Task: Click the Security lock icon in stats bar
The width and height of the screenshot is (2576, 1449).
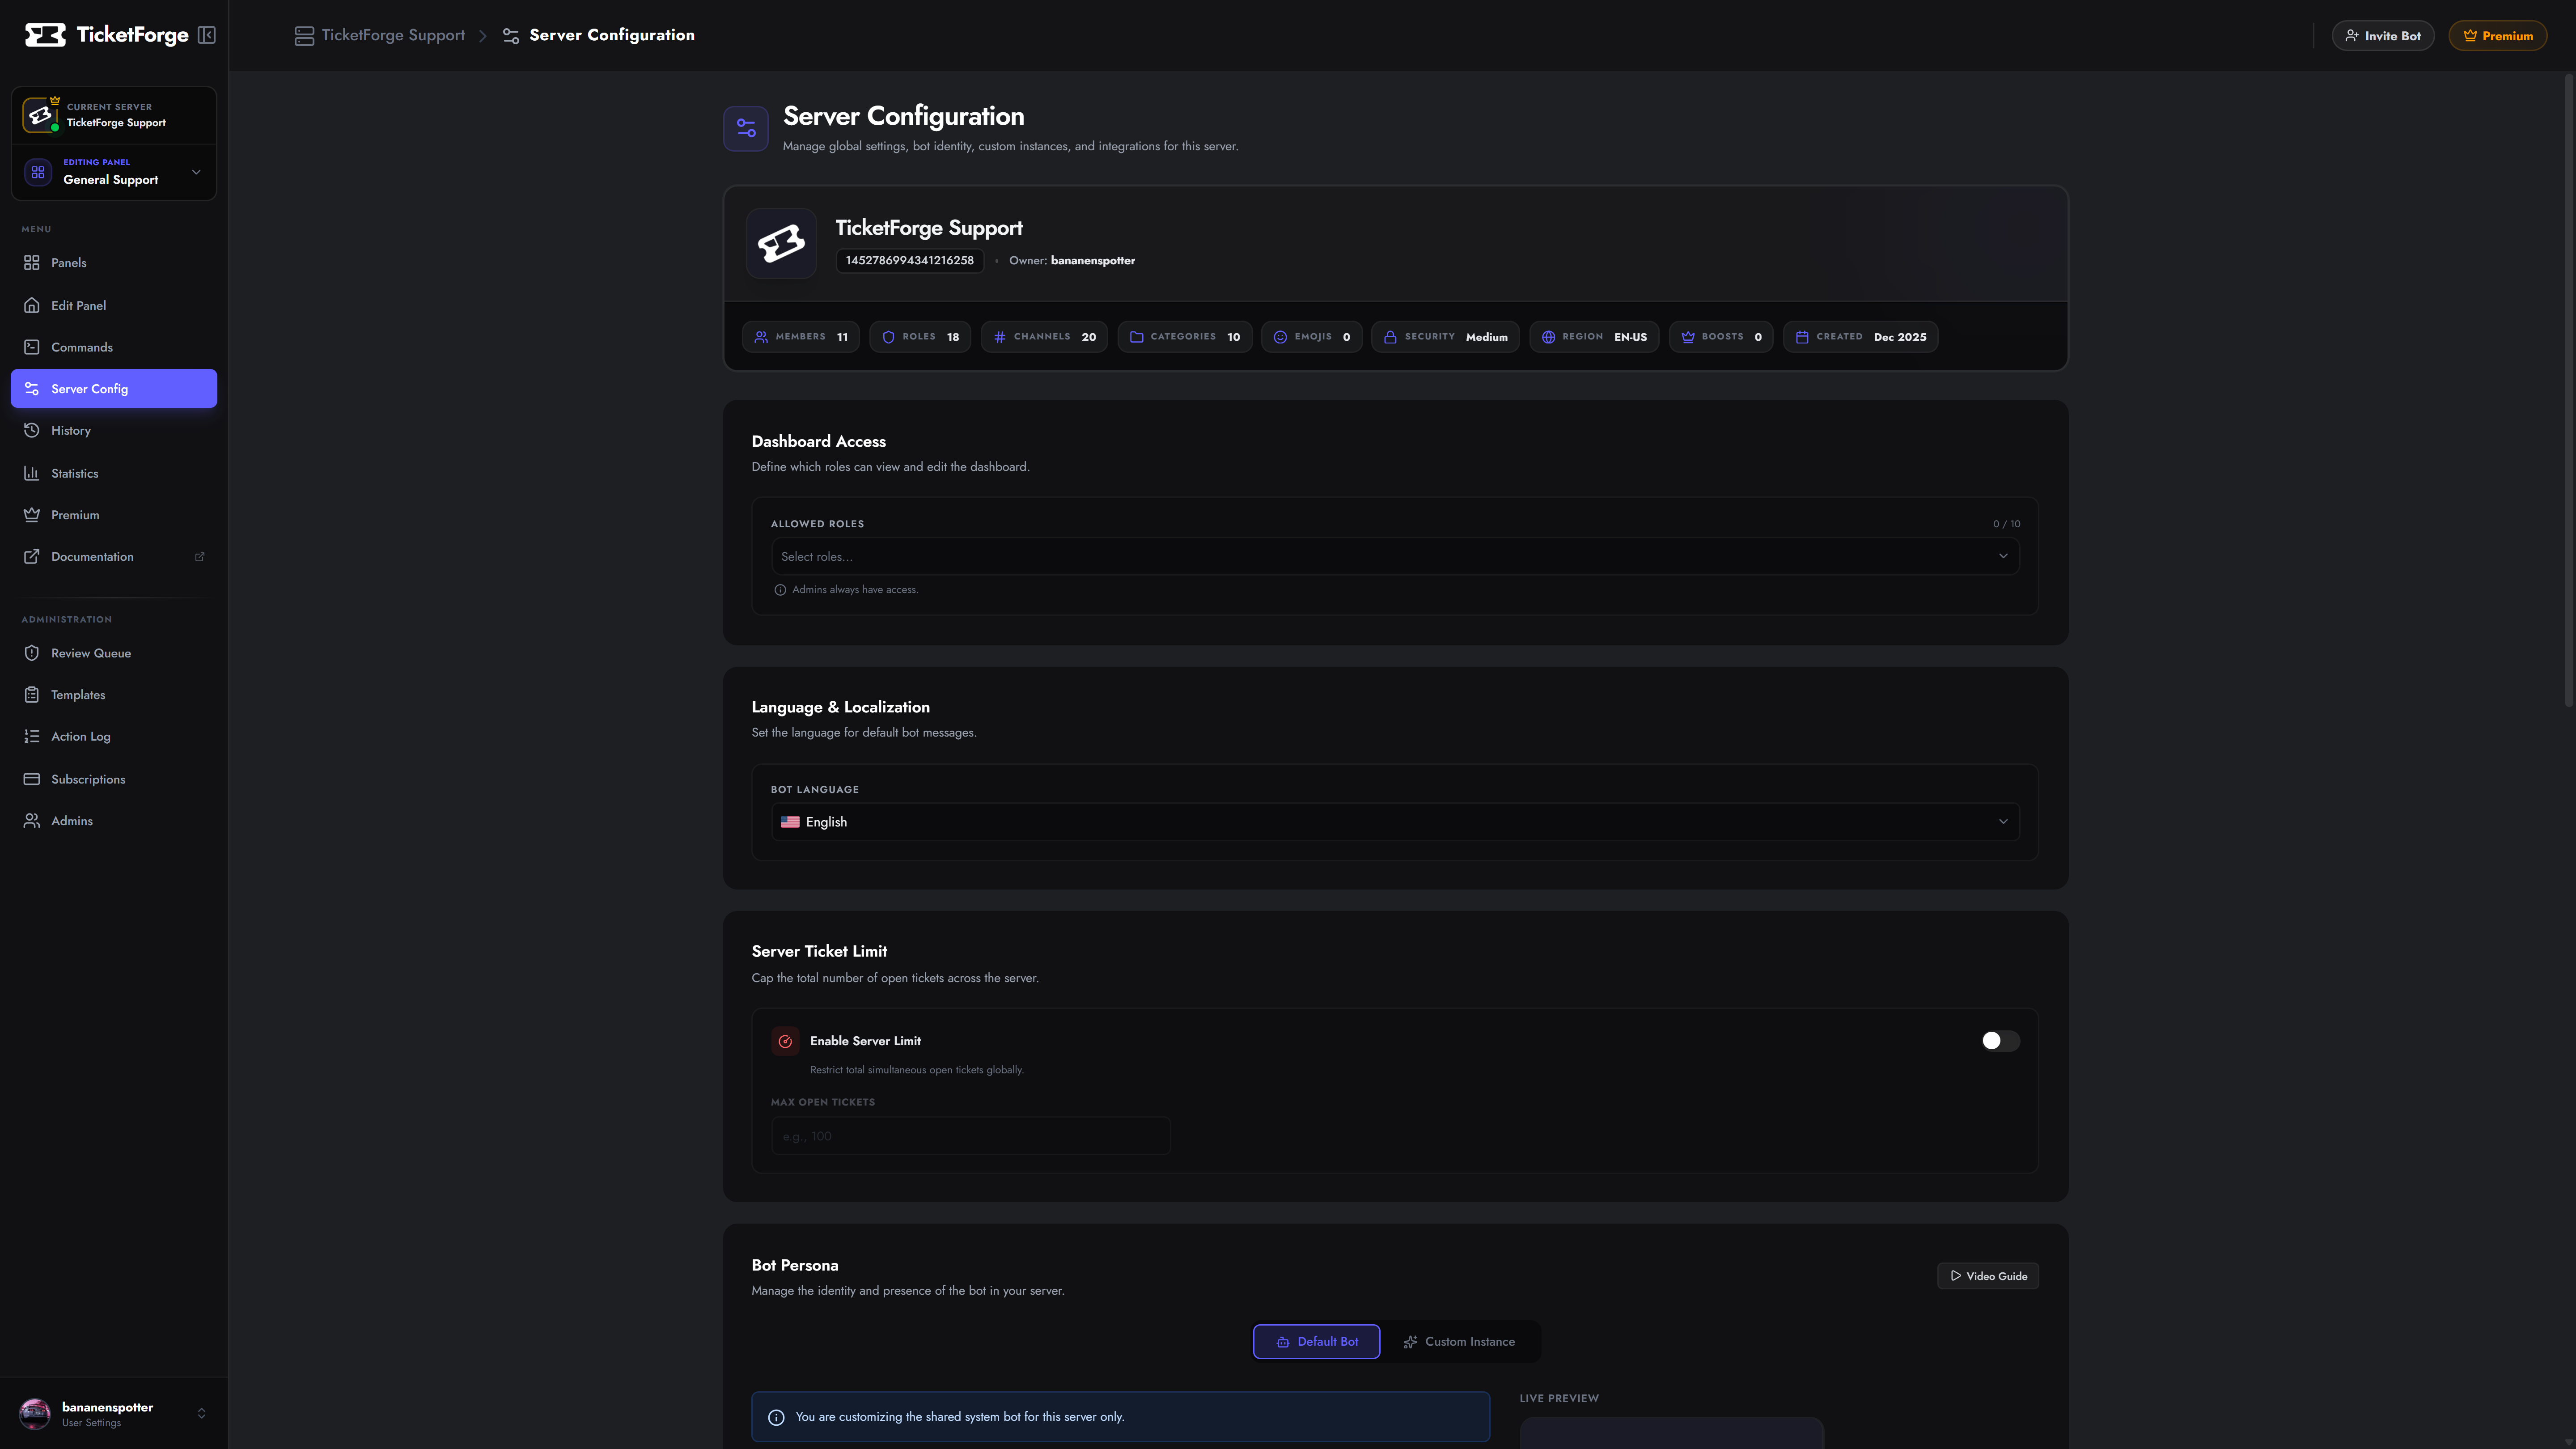Action: tap(1390, 337)
